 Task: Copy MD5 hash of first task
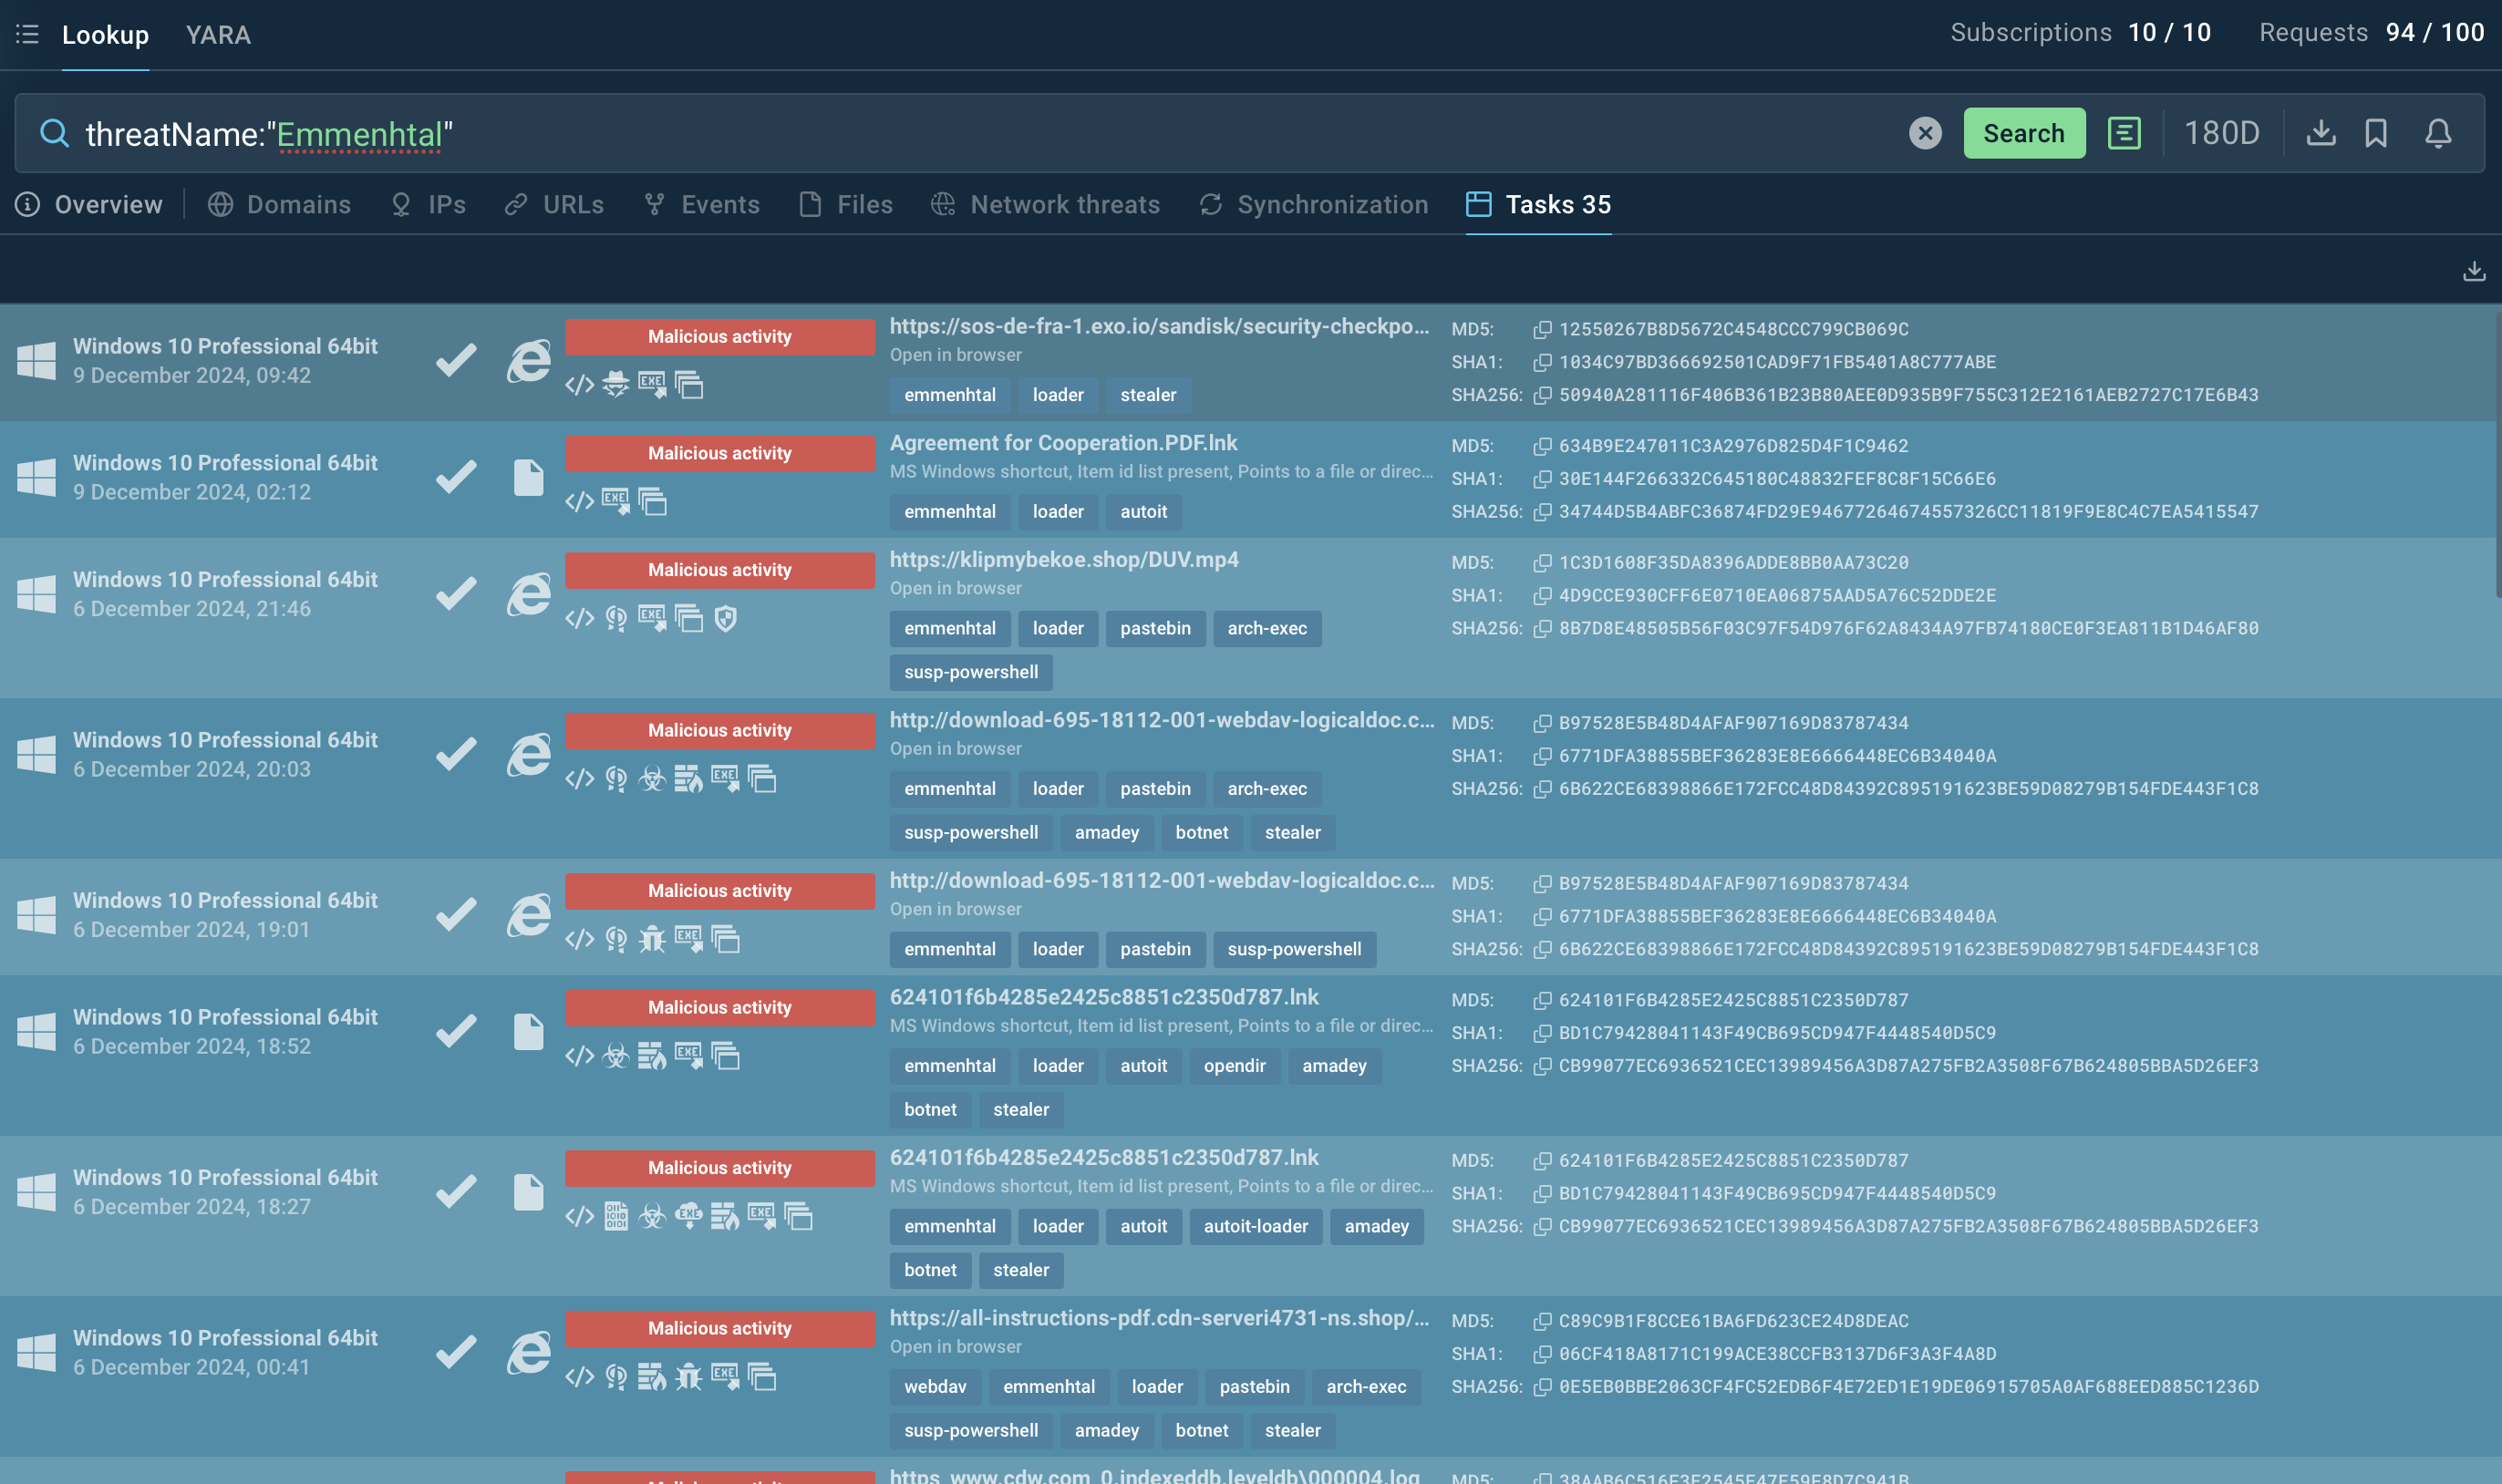(x=1542, y=329)
